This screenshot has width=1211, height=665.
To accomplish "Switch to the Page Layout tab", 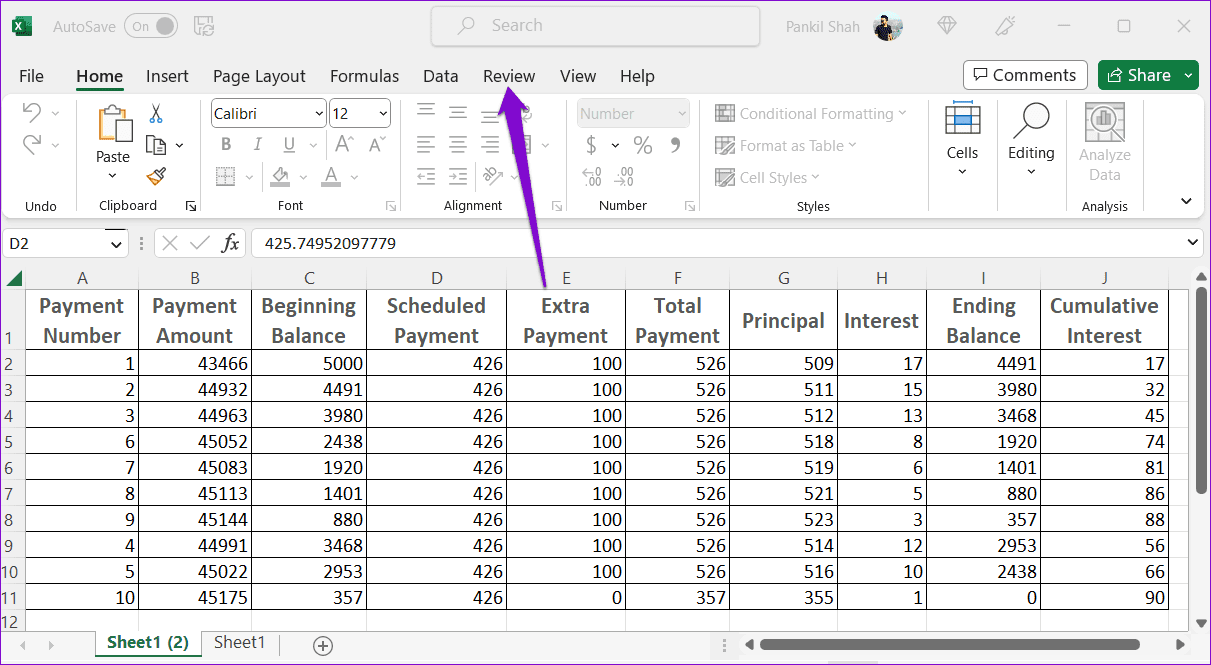I will [x=259, y=76].
